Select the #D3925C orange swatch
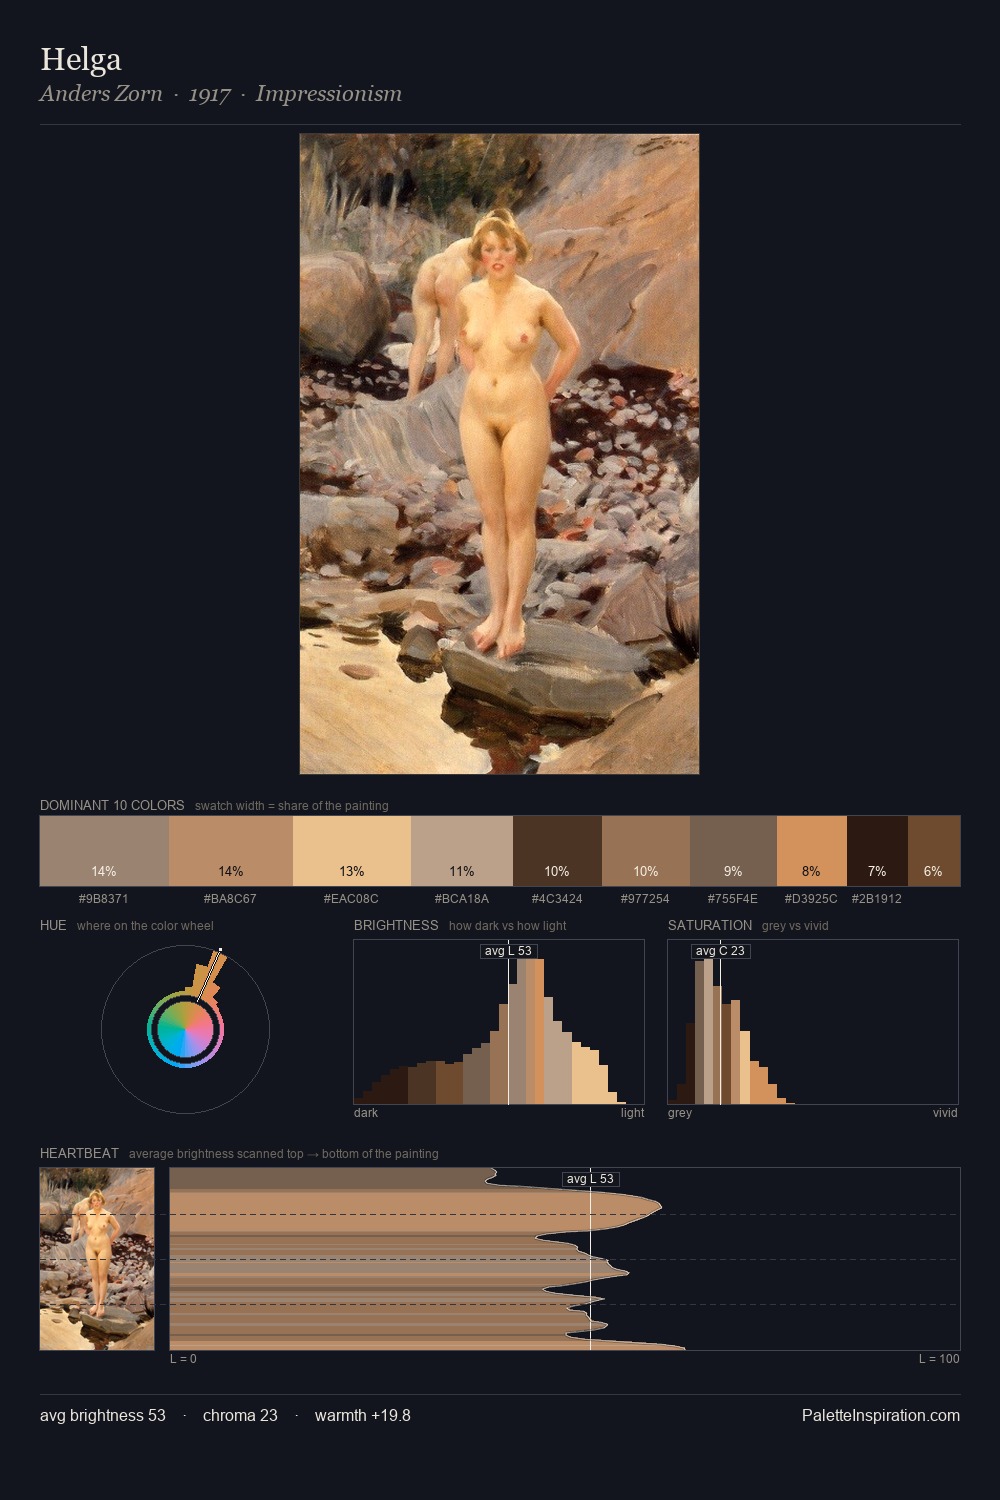This screenshot has height=1500, width=1000. click(812, 851)
